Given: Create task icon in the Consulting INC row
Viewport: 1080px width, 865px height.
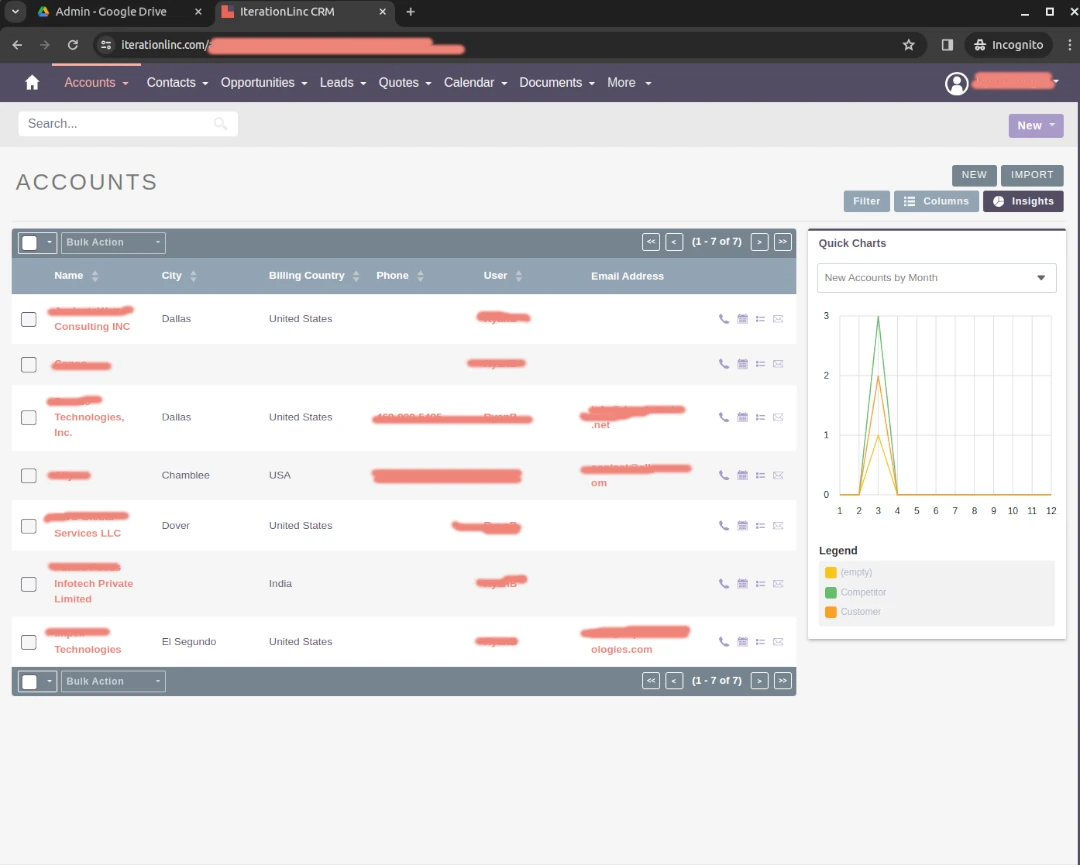Looking at the screenshot, I should click(x=760, y=319).
